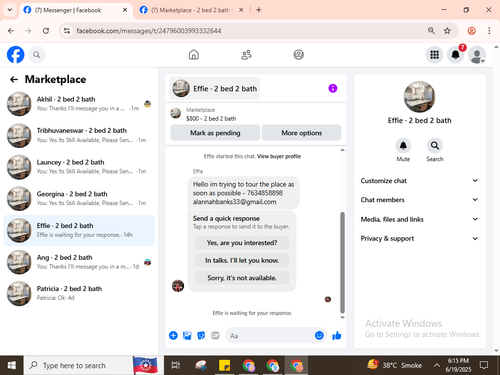The height and width of the screenshot is (375, 500).
Task: Open Launcey - 2 bed 2 bath conversation
Action: point(79,167)
